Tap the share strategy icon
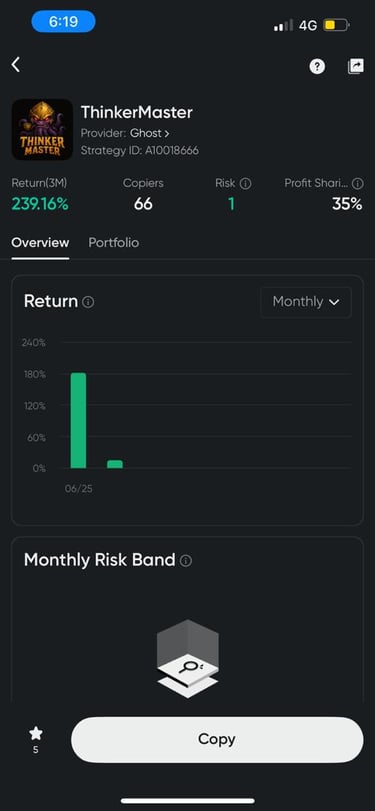This screenshot has width=375, height=811. (x=355, y=66)
